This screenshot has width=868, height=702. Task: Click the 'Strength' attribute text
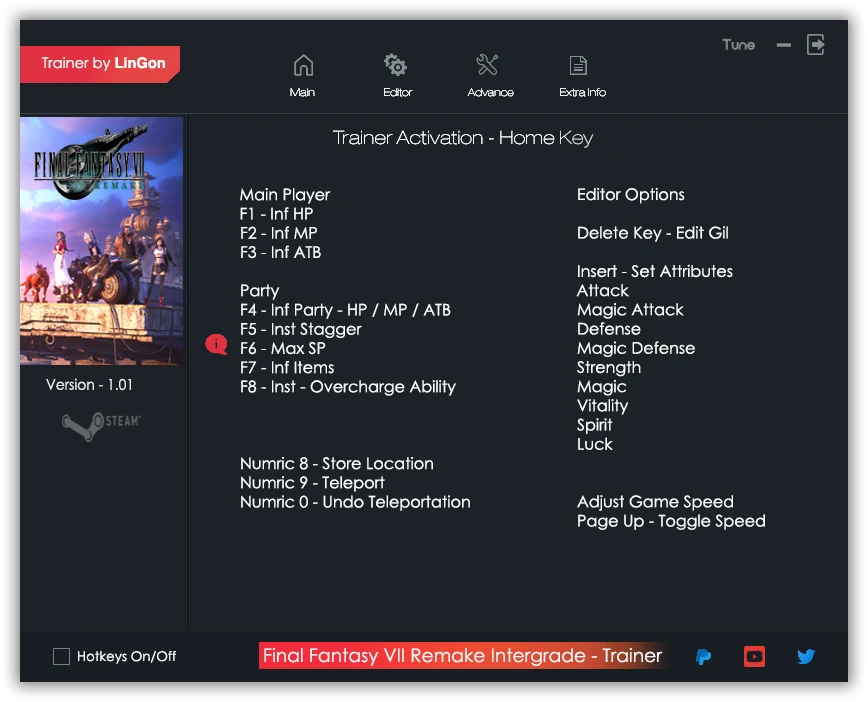[609, 368]
